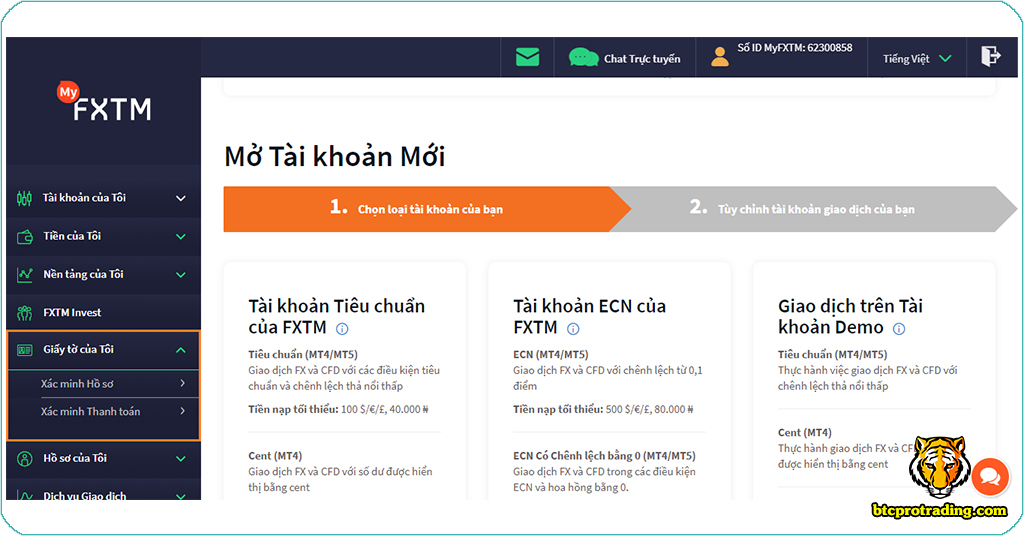Click info icon next to Tài khoản Demo
This screenshot has width=1024, height=536.
899,328
